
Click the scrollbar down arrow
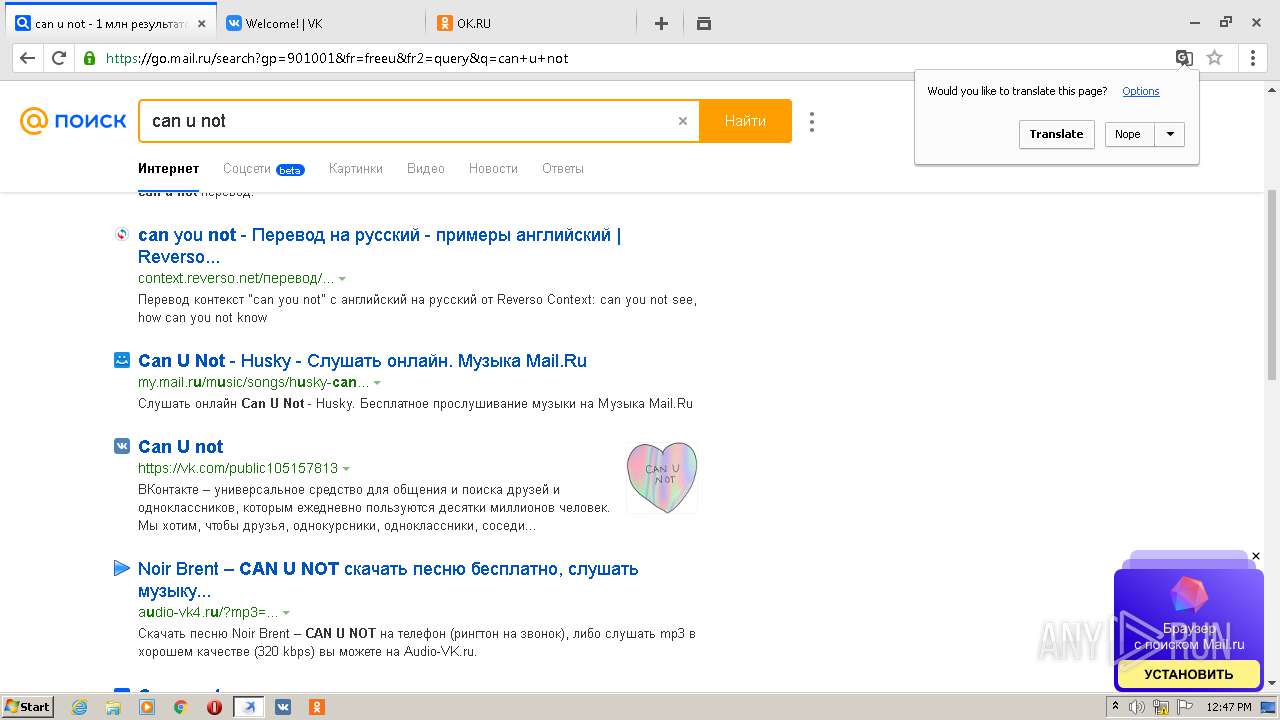tap(1272, 683)
